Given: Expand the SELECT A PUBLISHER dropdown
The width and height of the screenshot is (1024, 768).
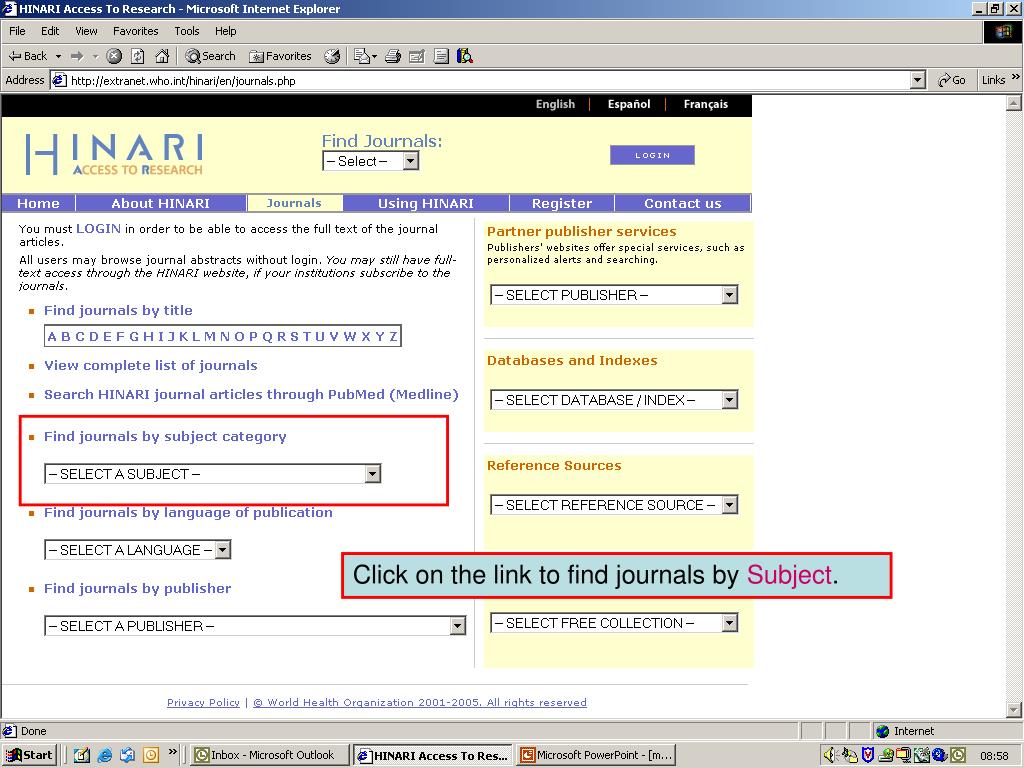Looking at the screenshot, I should [255, 626].
